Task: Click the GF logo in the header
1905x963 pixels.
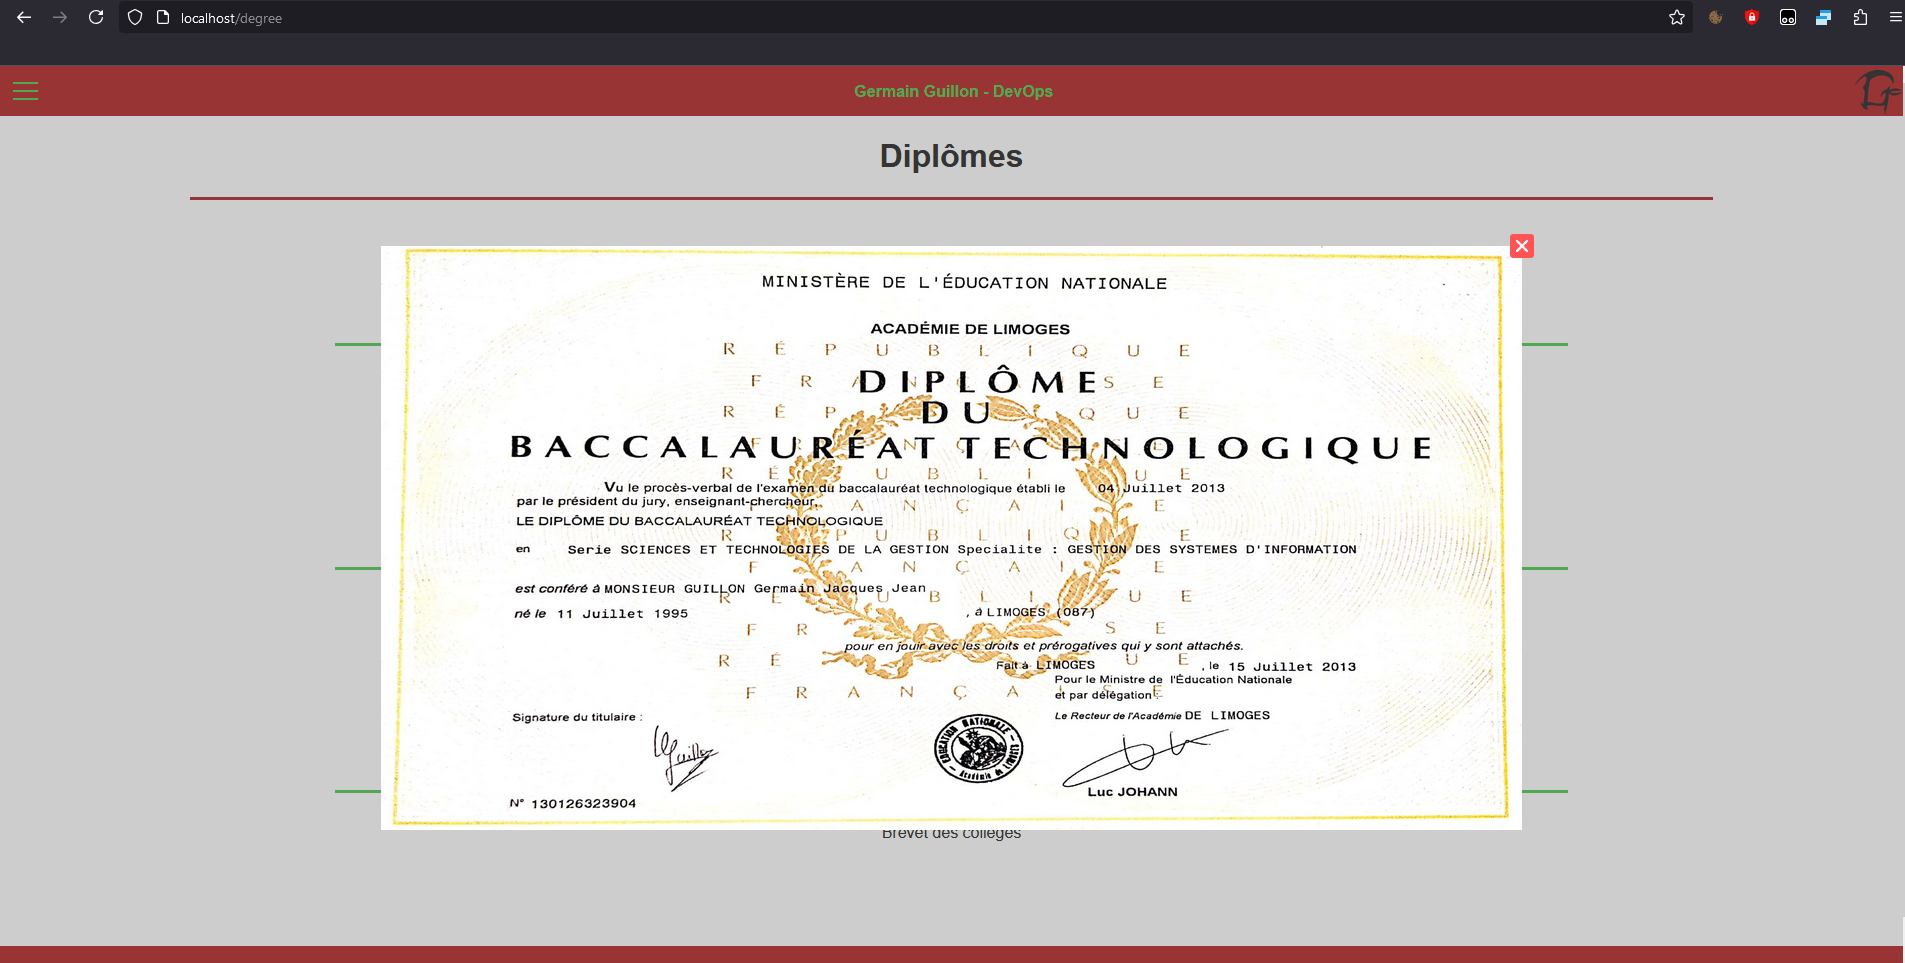Action: [1877, 91]
